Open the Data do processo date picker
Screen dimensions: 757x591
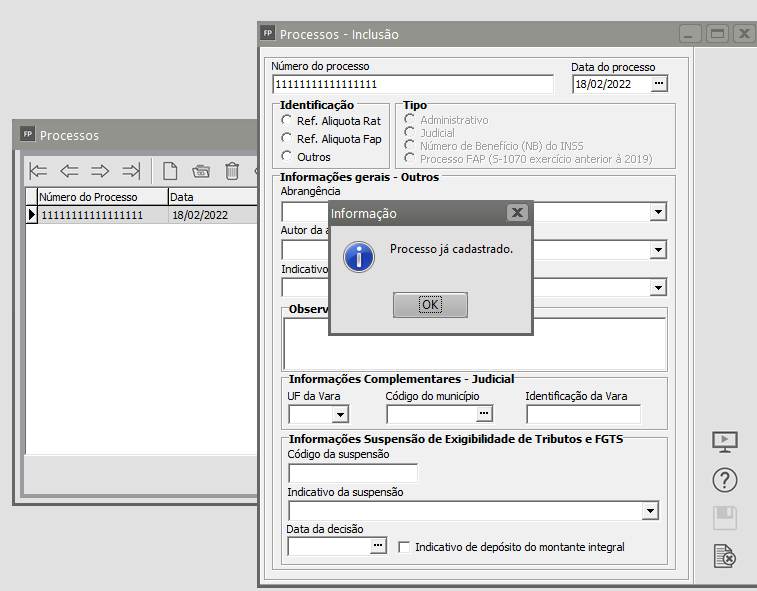[x=658, y=85]
